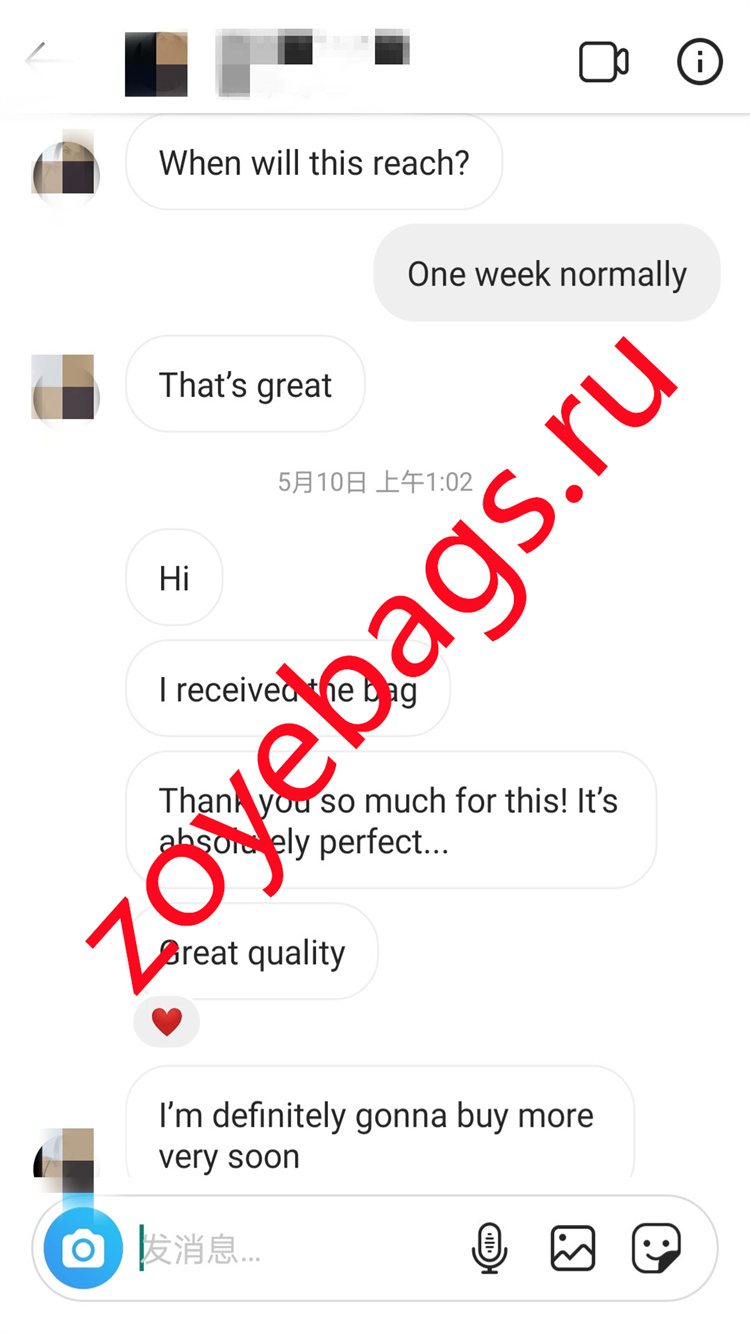The height and width of the screenshot is (1334, 750).
Task: Record a voice message with microphone
Action: (489, 1248)
